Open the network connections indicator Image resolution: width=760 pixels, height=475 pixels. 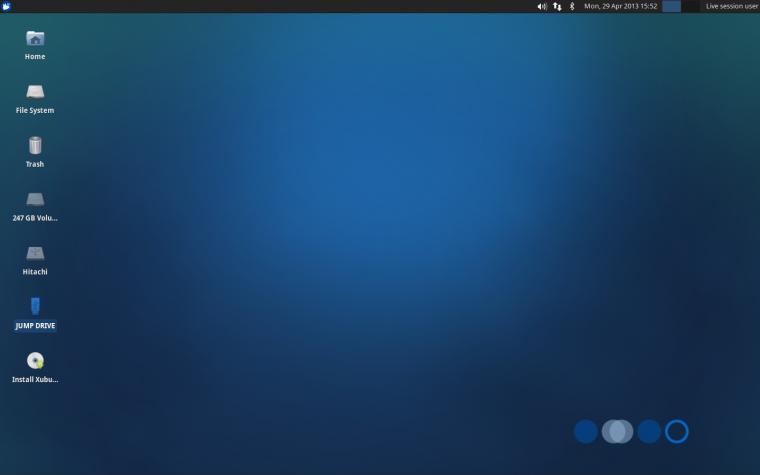tap(557, 6)
